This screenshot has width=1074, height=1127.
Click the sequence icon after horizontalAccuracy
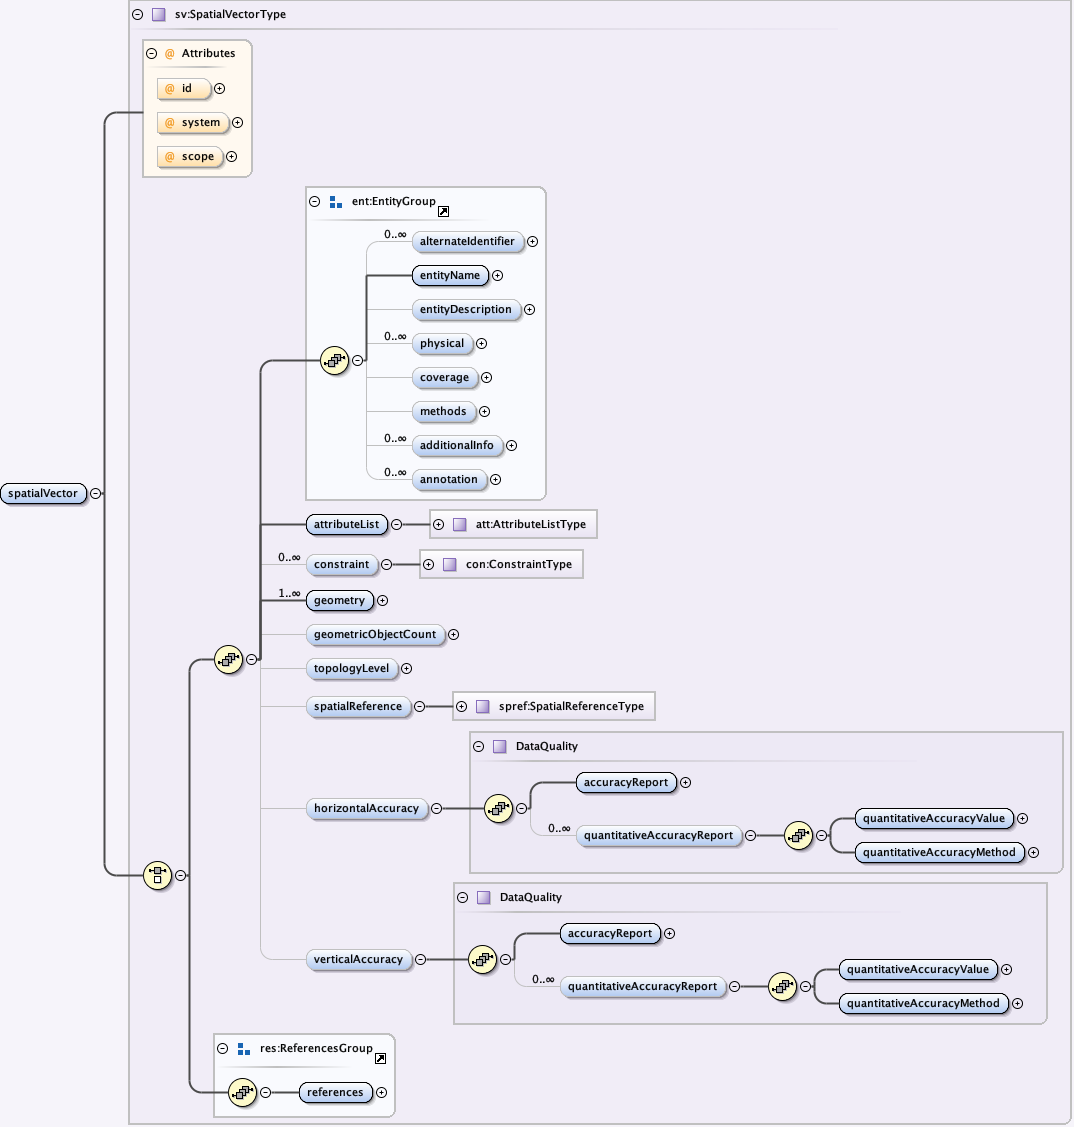click(x=498, y=809)
